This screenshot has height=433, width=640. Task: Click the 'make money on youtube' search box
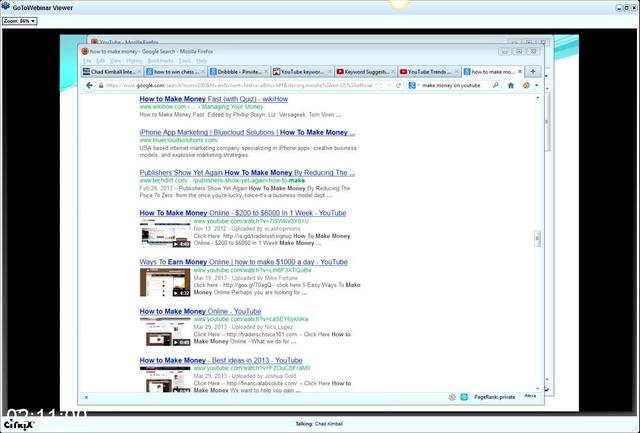coord(451,85)
